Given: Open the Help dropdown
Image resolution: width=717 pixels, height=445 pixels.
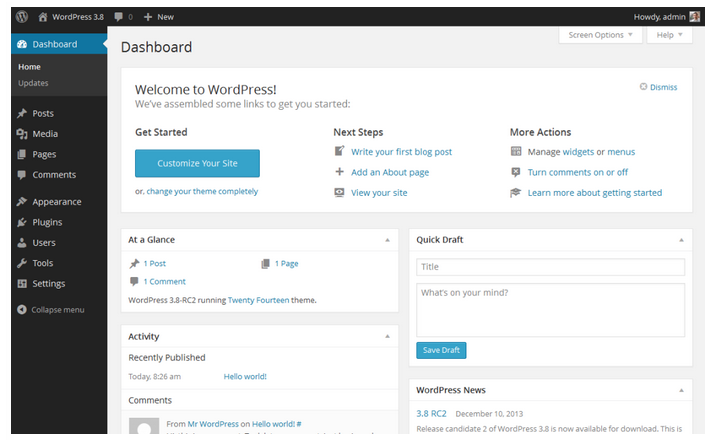Looking at the screenshot, I should 669,35.
